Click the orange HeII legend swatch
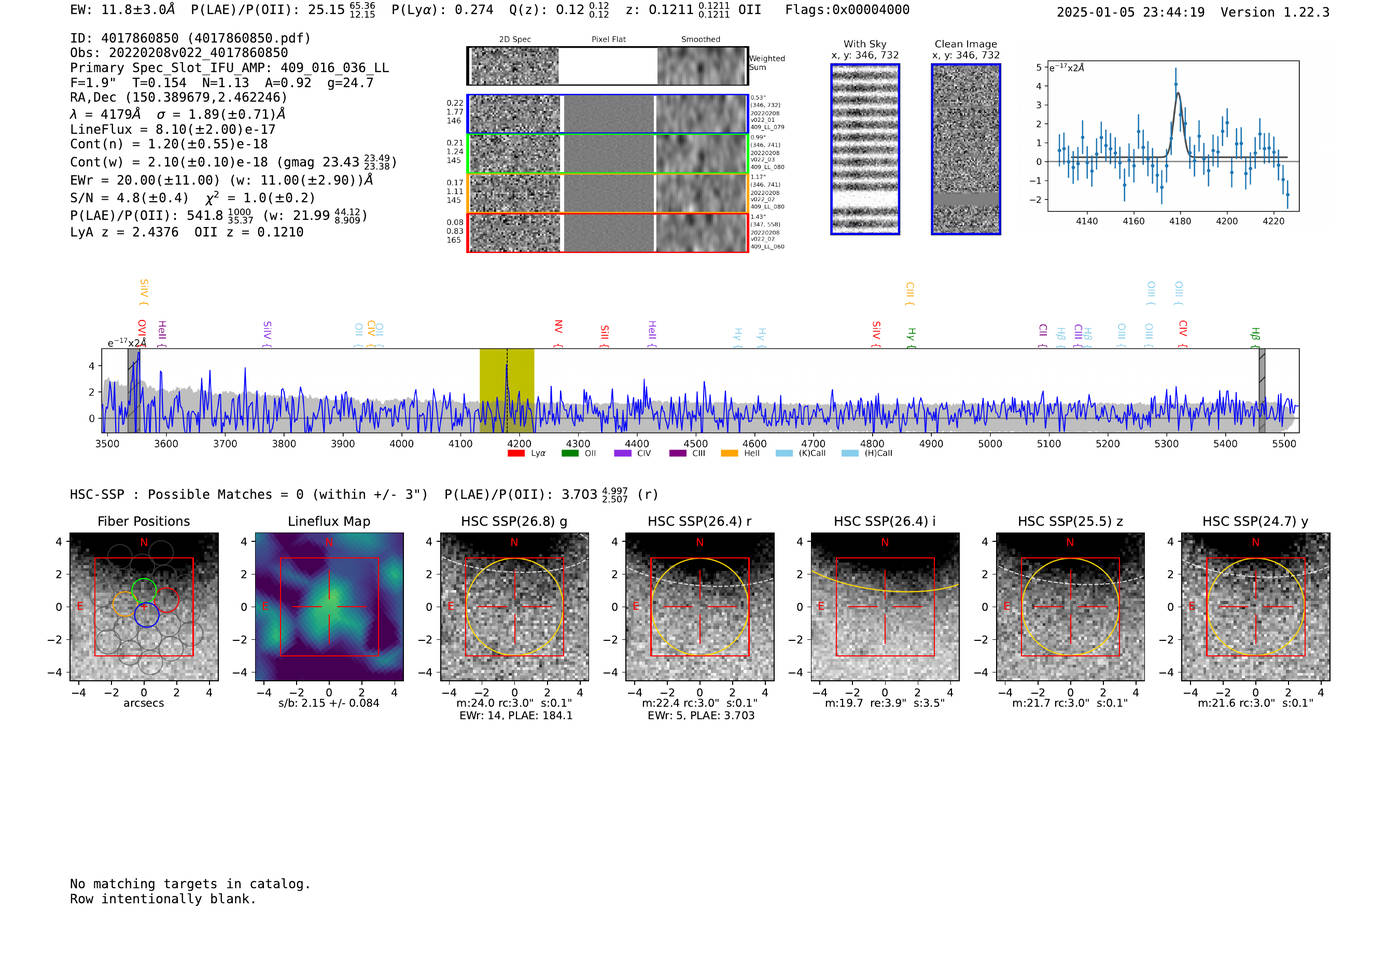 (730, 453)
